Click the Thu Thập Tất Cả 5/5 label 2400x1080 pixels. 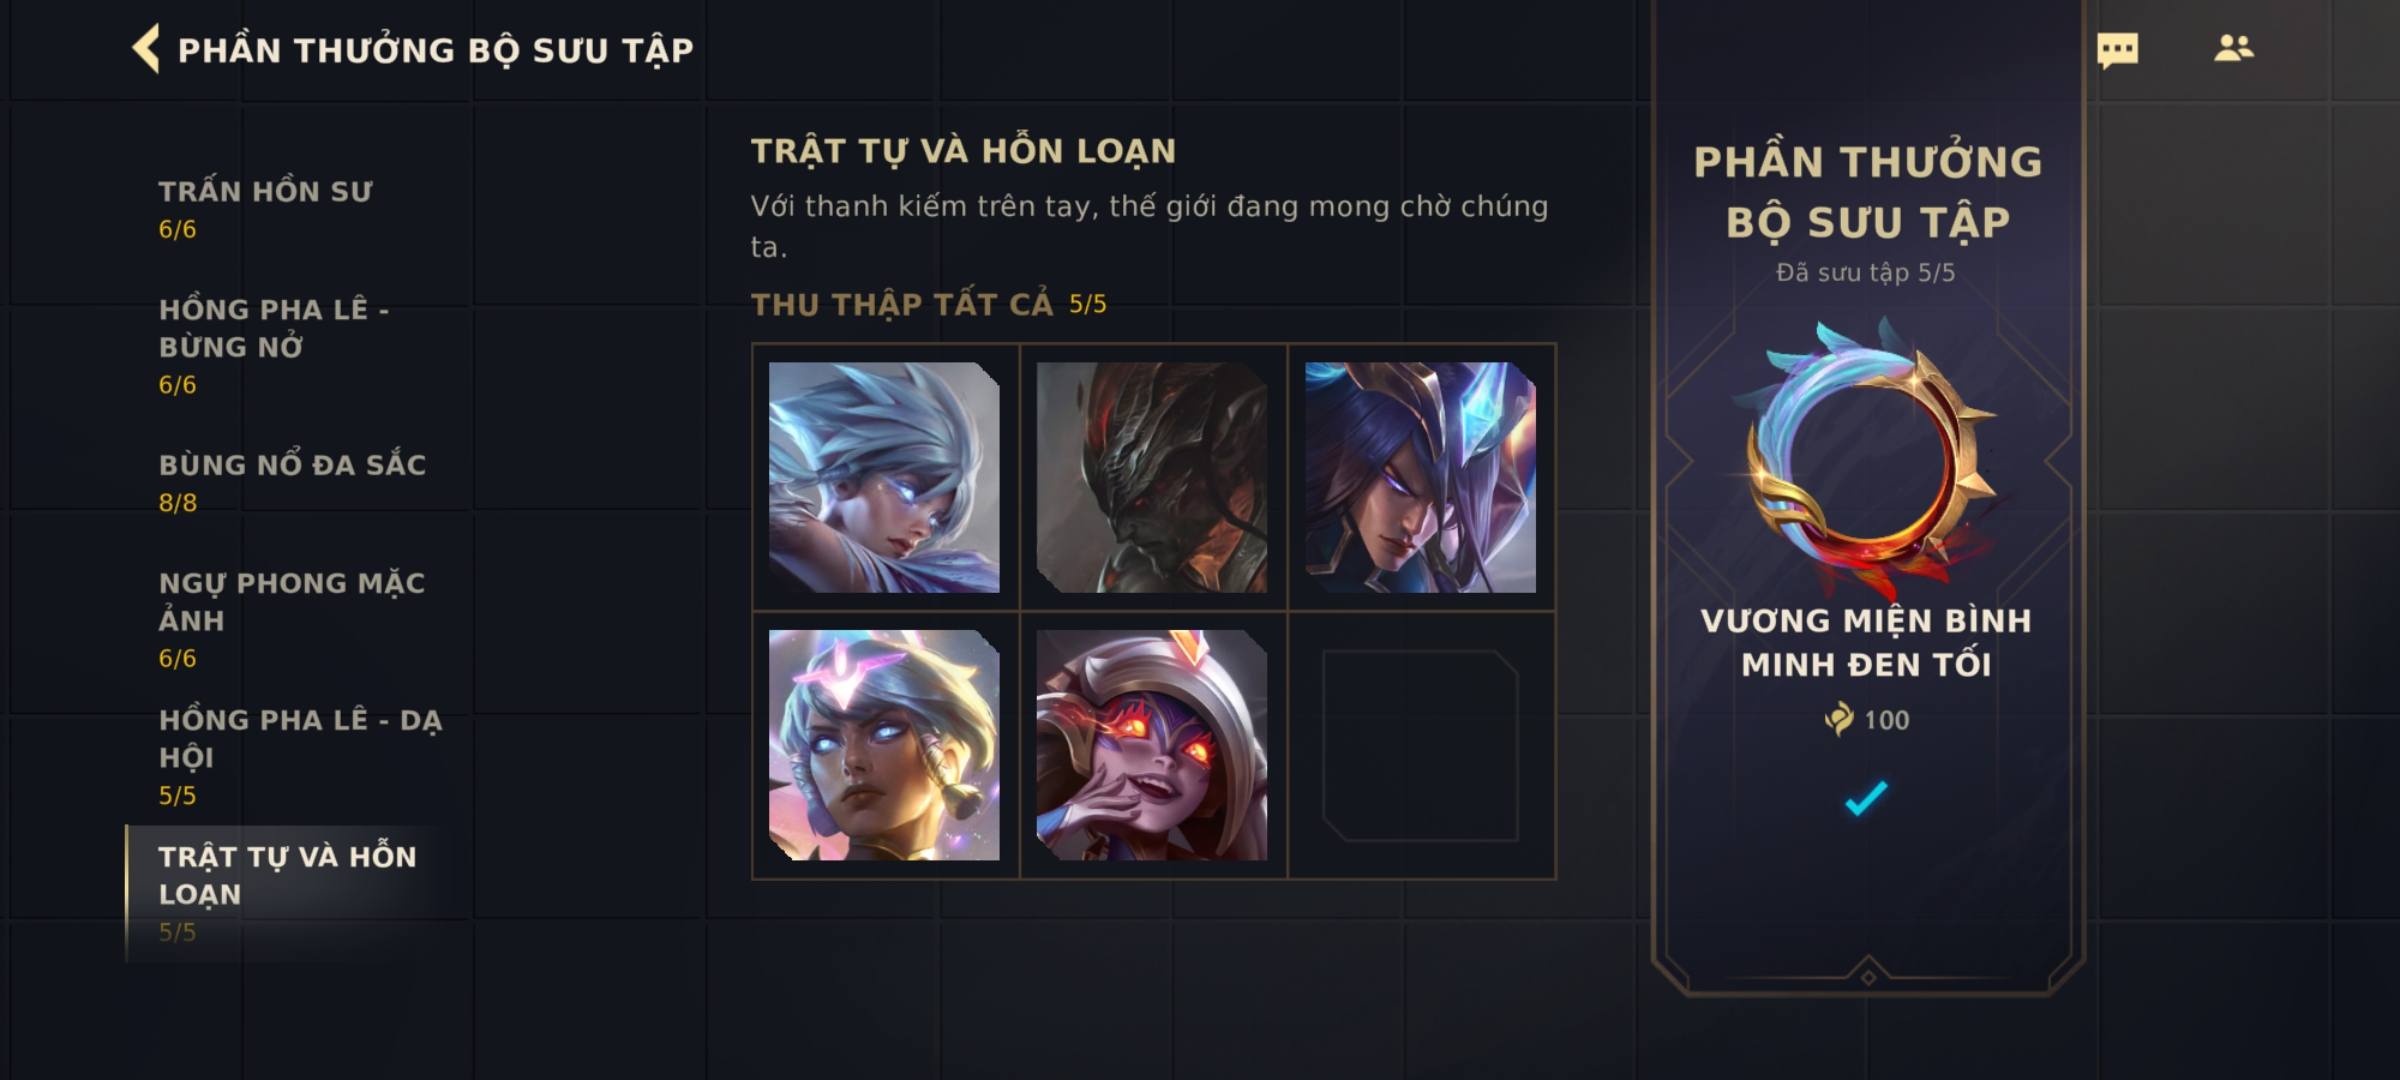pos(929,304)
